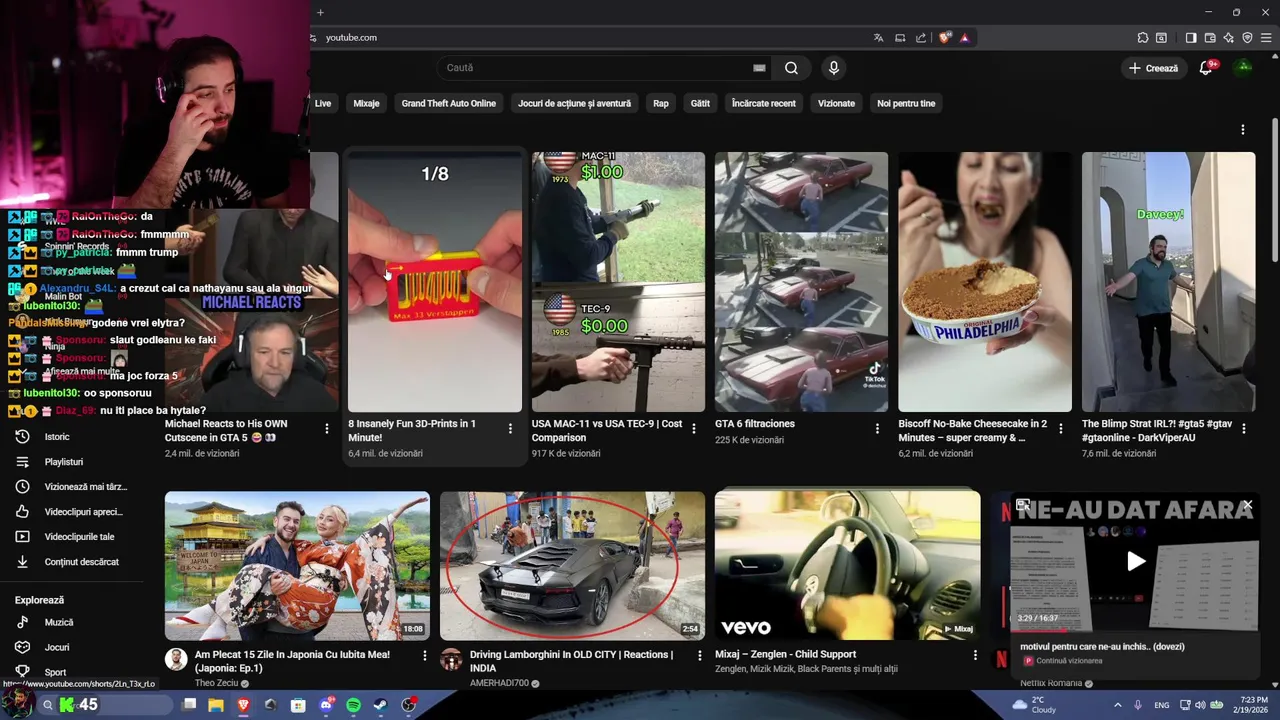The image size is (1280, 720).
Task: Open the Zenglen Child Support vevo thumbnail
Action: tap(848, 565)
